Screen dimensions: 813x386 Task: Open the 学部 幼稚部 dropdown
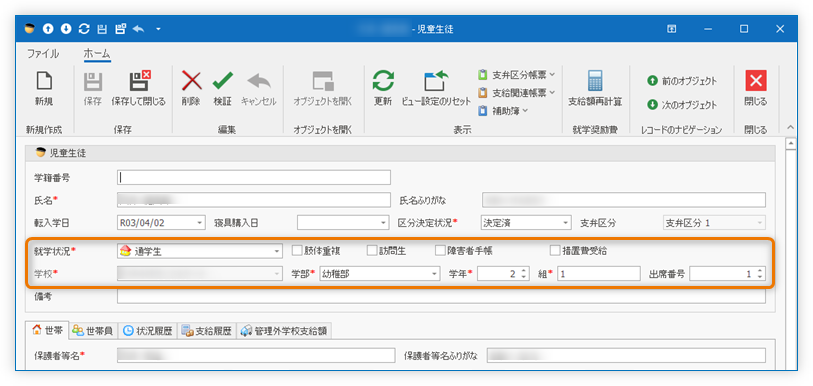coord(435,274)
